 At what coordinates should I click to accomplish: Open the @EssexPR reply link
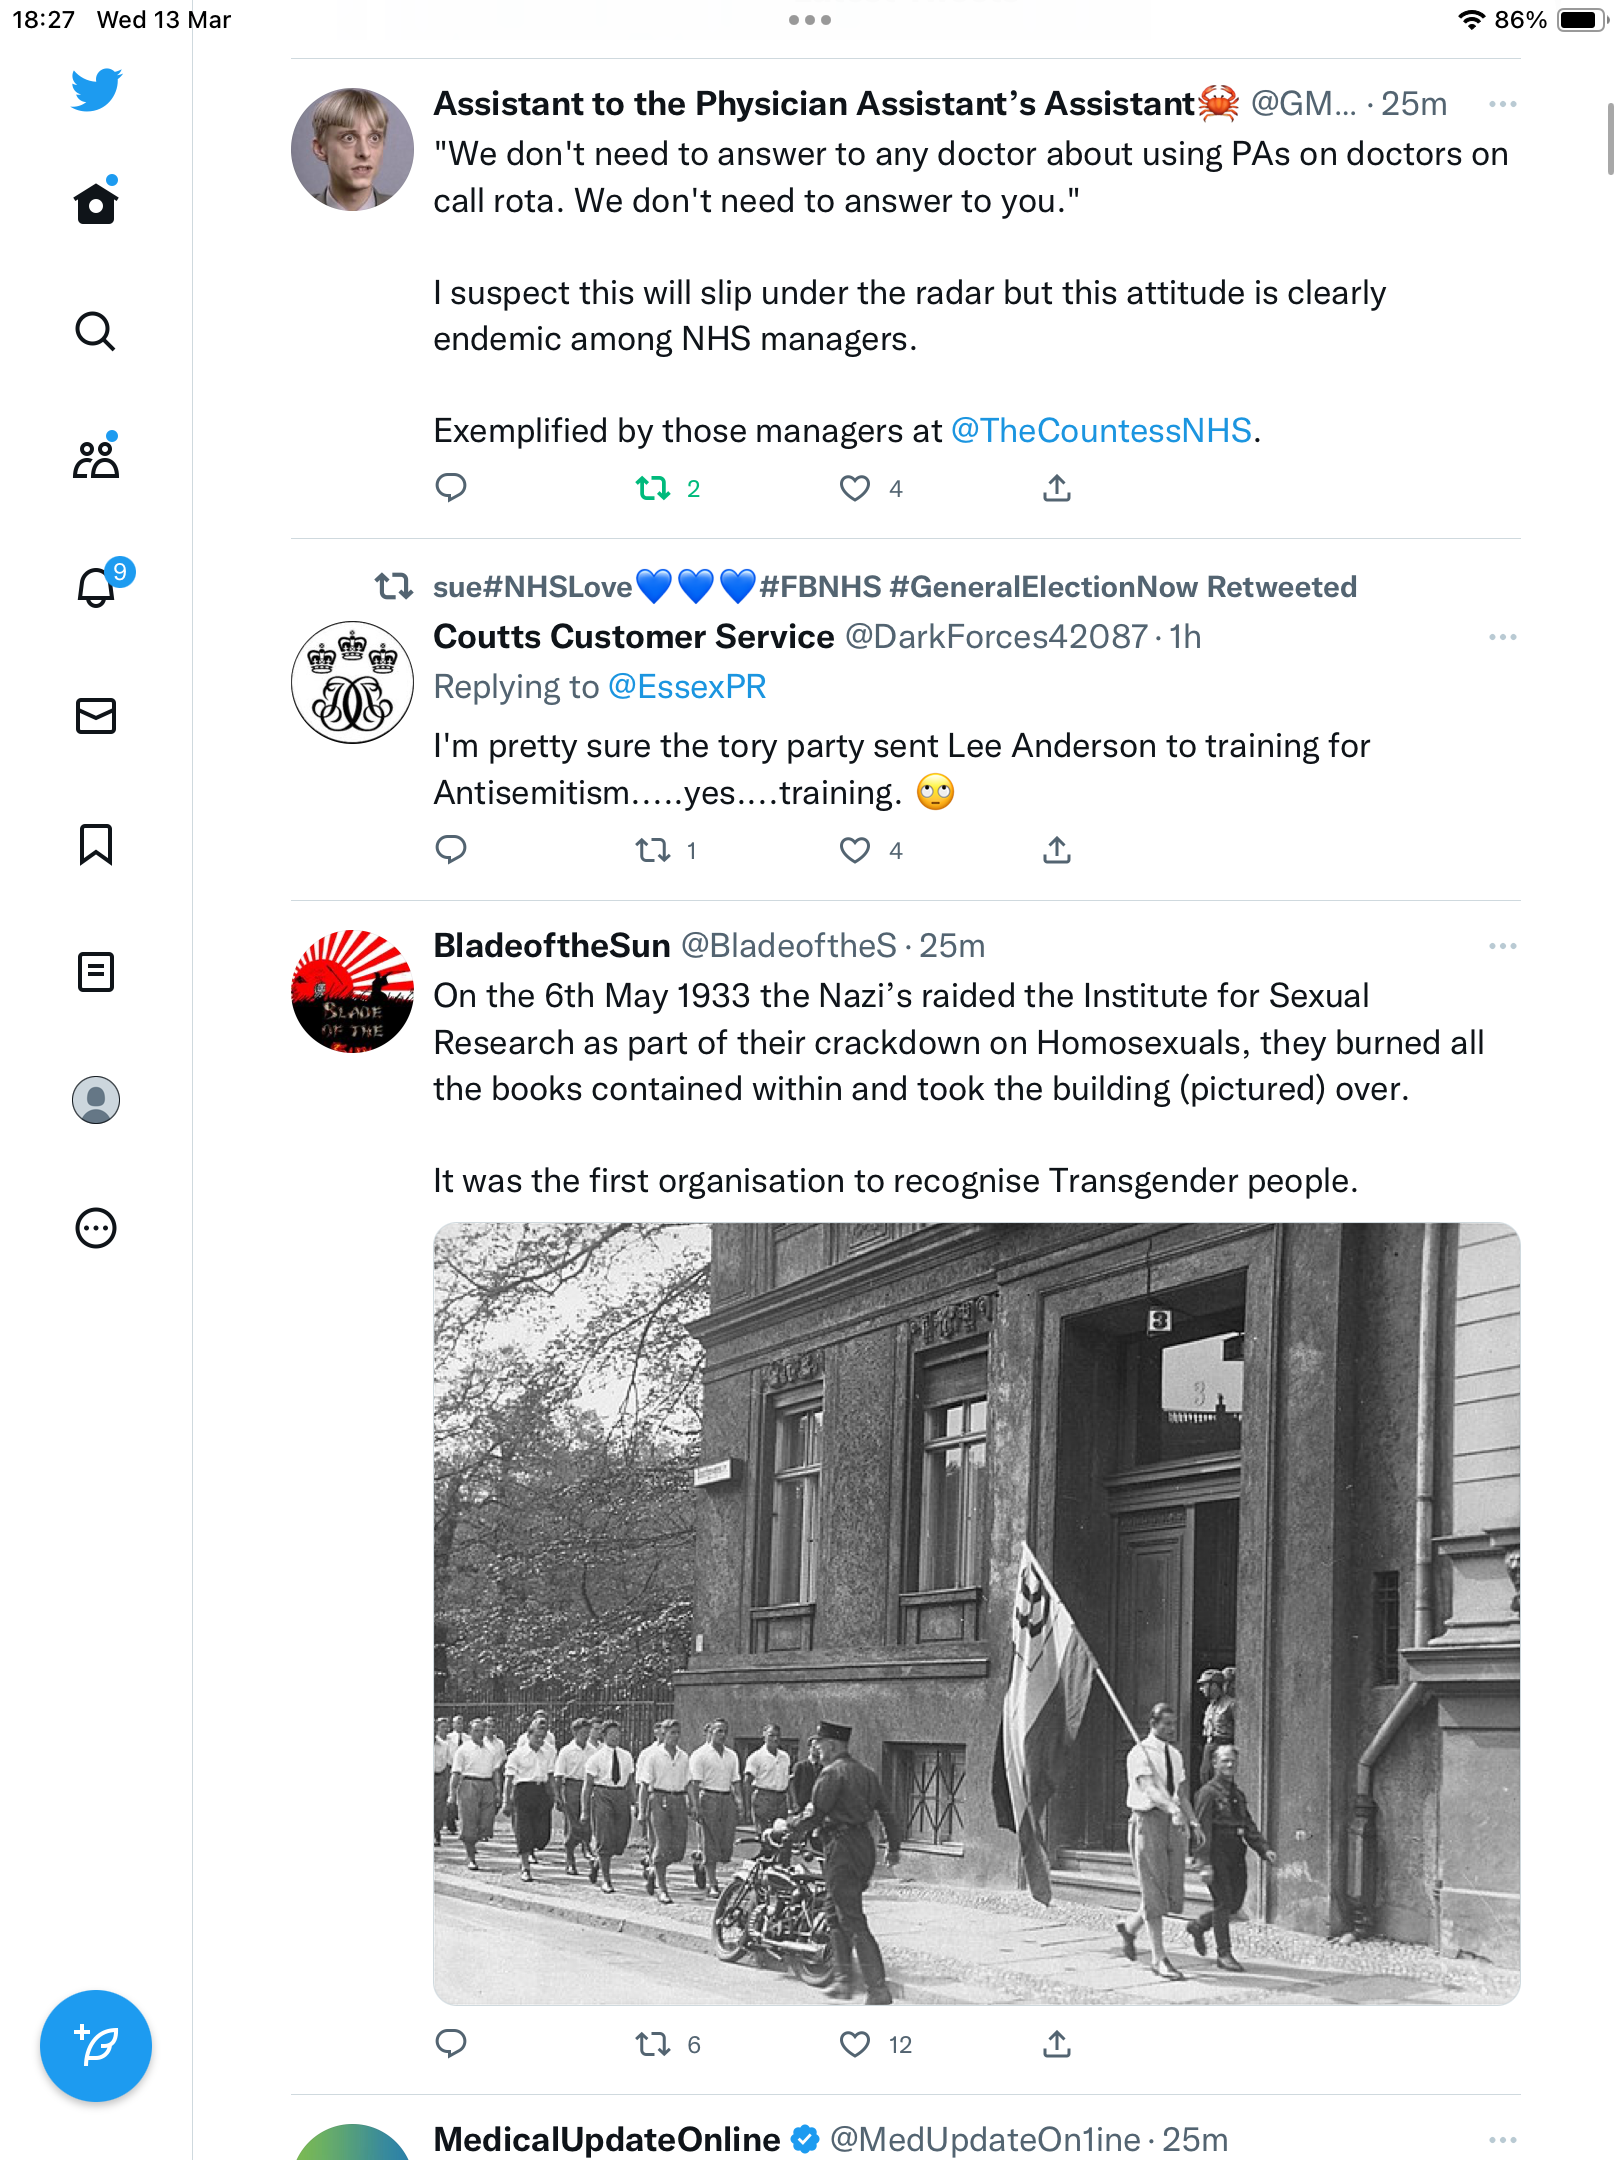coord(687,687)
